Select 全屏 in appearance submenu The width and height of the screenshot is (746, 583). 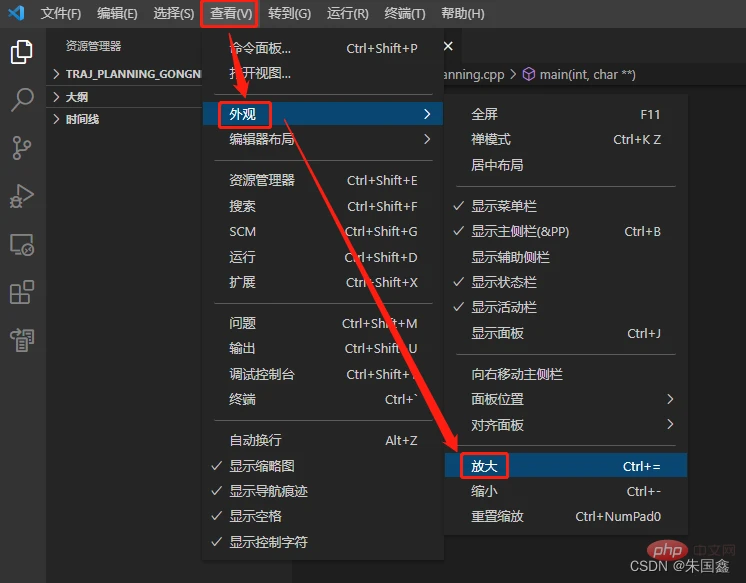566,114
